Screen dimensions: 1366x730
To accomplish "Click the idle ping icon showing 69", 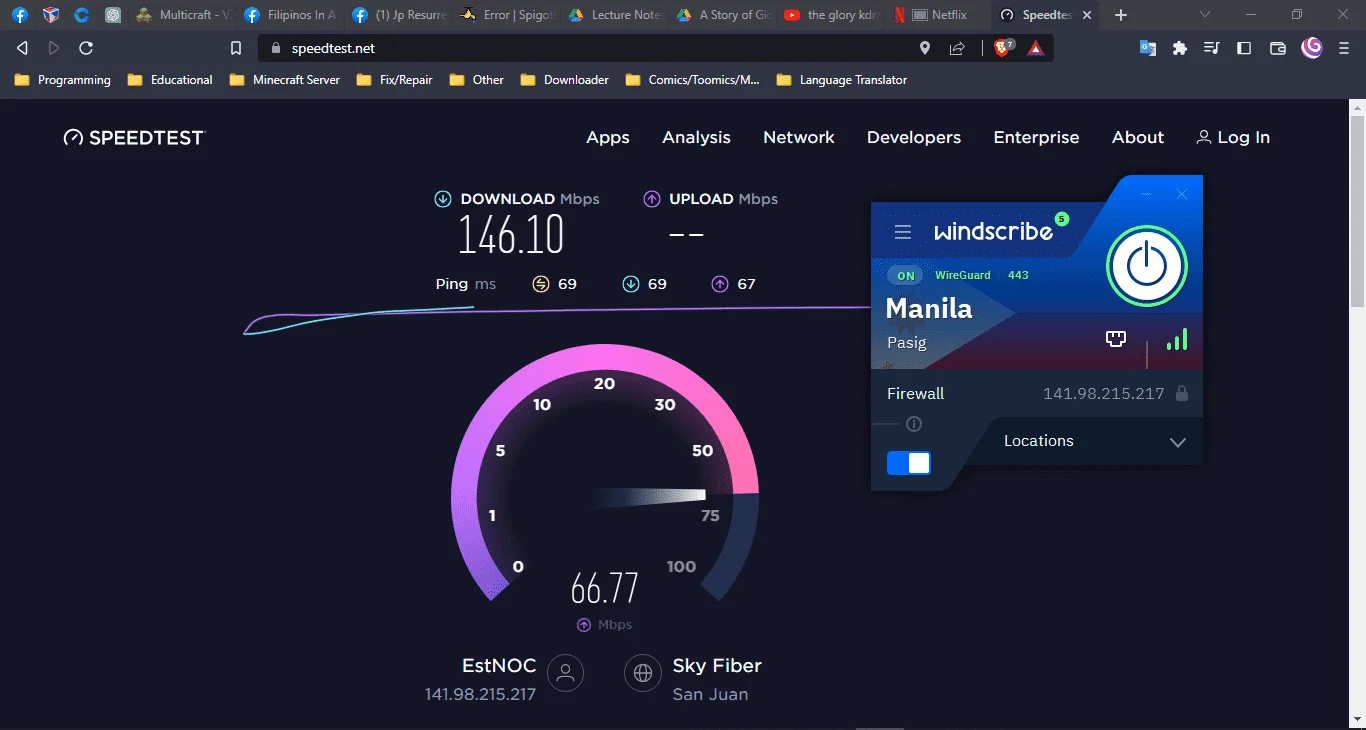I will (541, 284).
